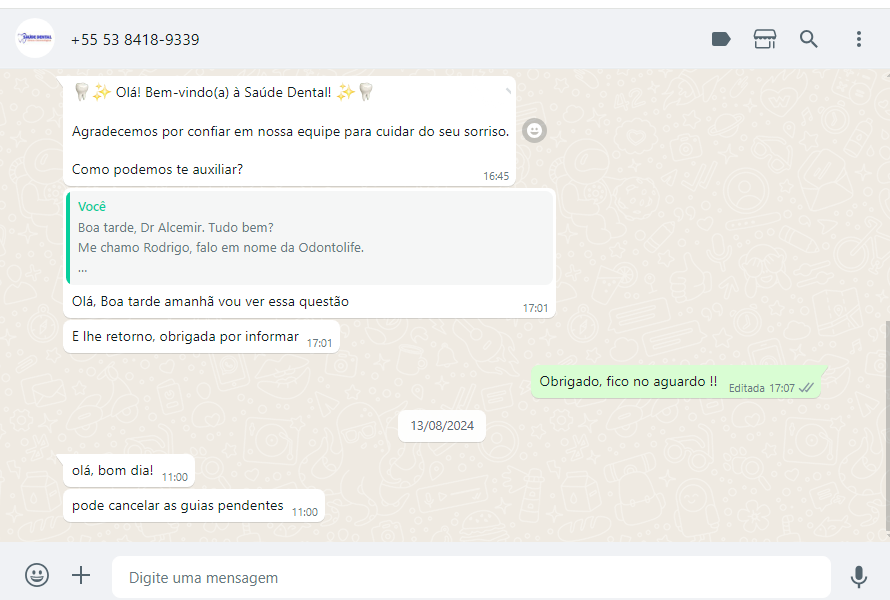890x600 pixels.
Task: React to welcome message with emoji button
Action: coord(534,131)
